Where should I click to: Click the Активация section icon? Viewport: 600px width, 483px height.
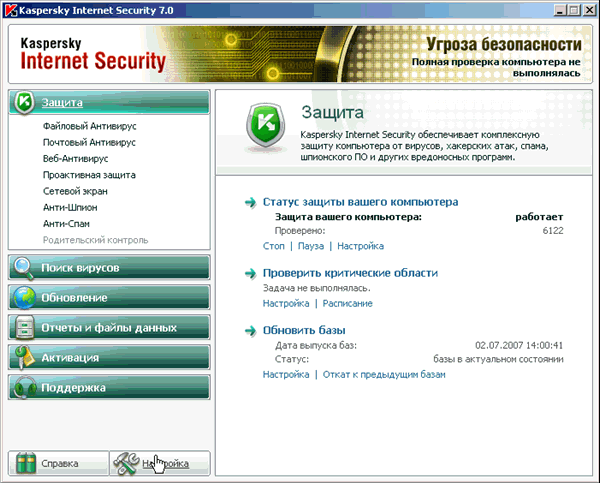pos(25,358)
